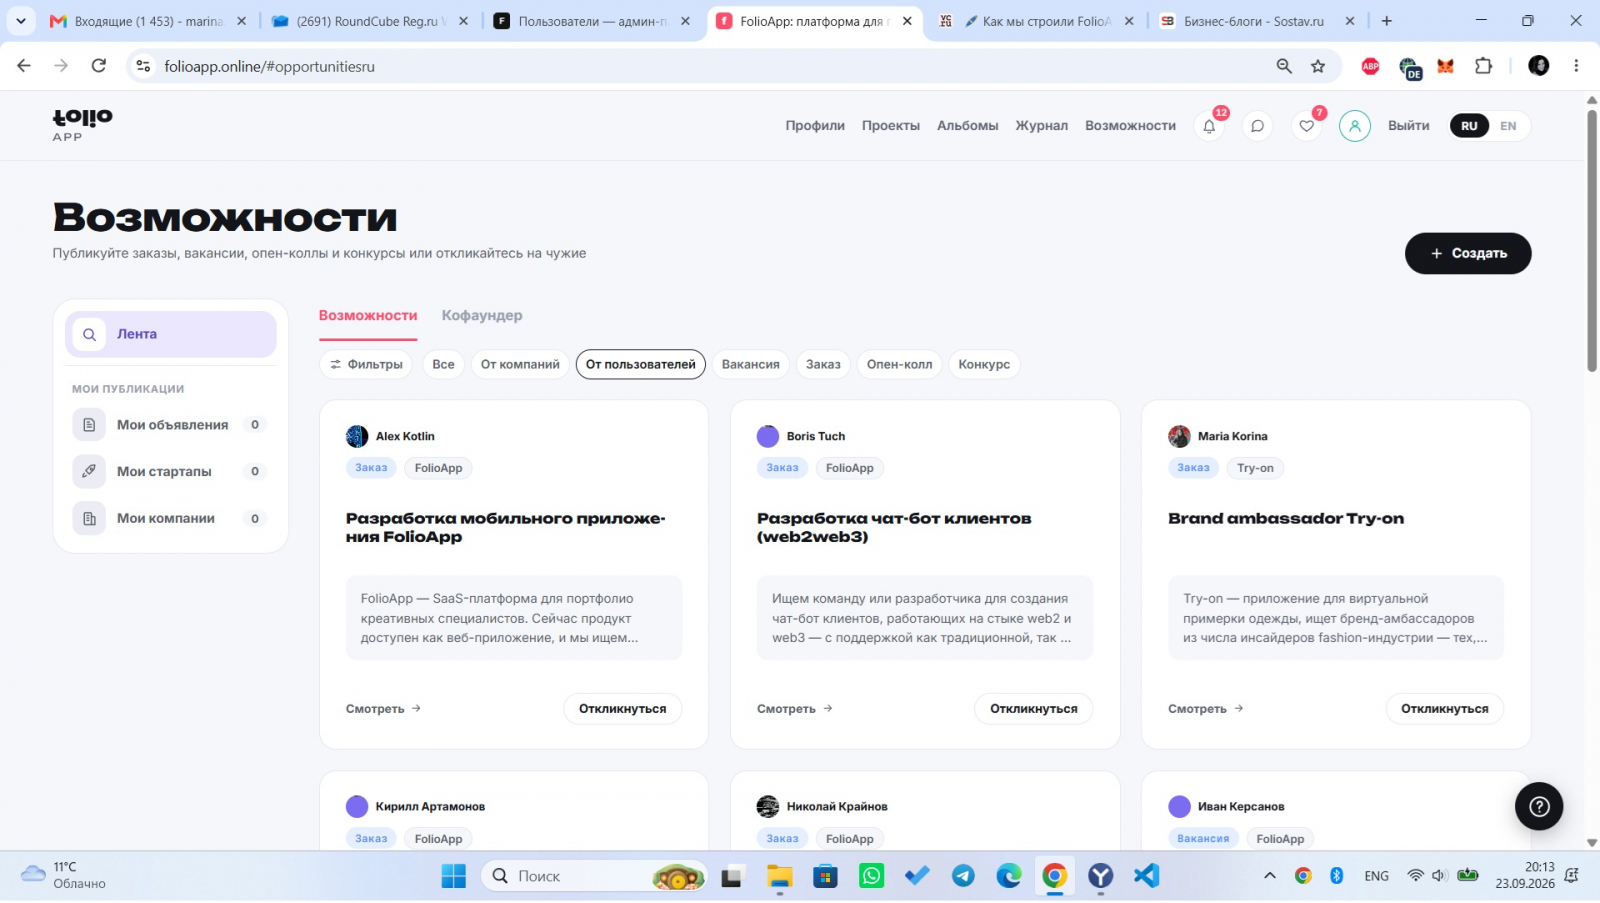Open the Chrome three-dot menu
Screen dimensions: 1600x903
[1576, 66]
